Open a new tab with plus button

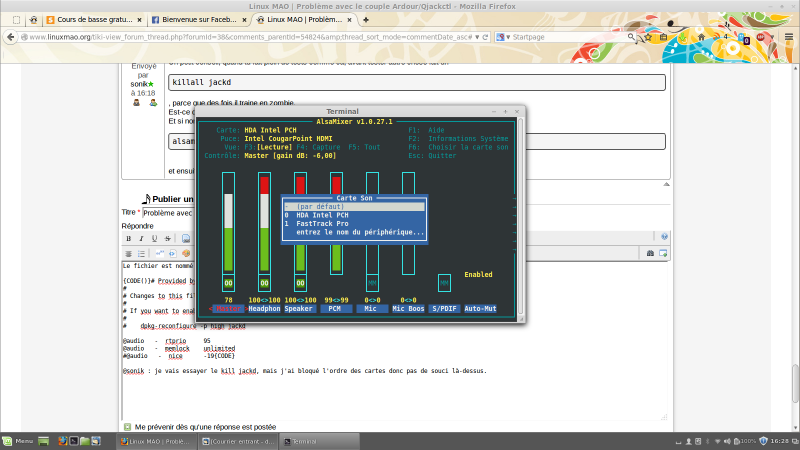click(365, 20)
